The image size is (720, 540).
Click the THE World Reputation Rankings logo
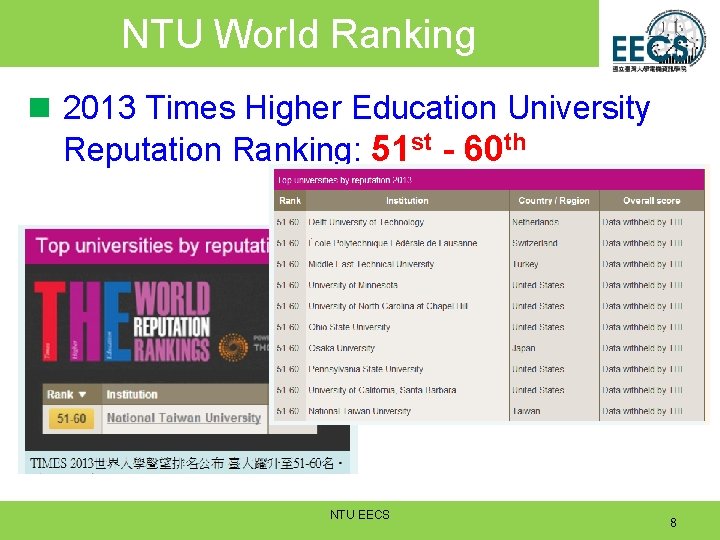(x=123, y=321)
